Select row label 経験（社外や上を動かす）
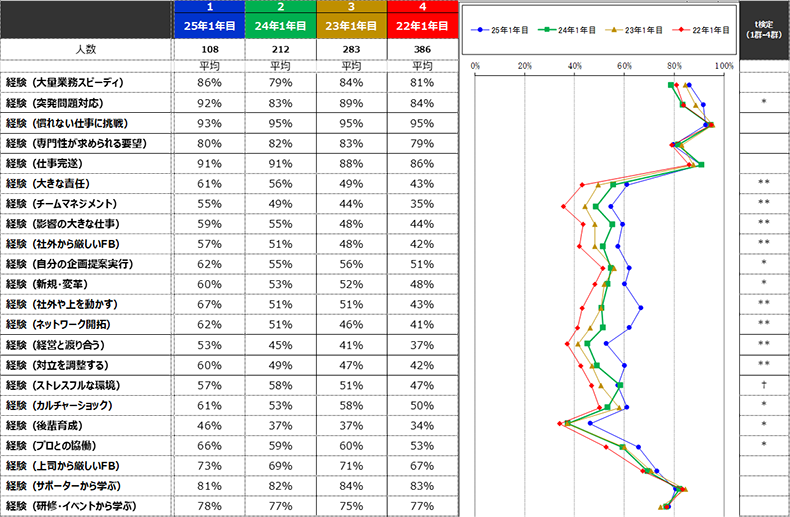 click(x=85, y=304)
